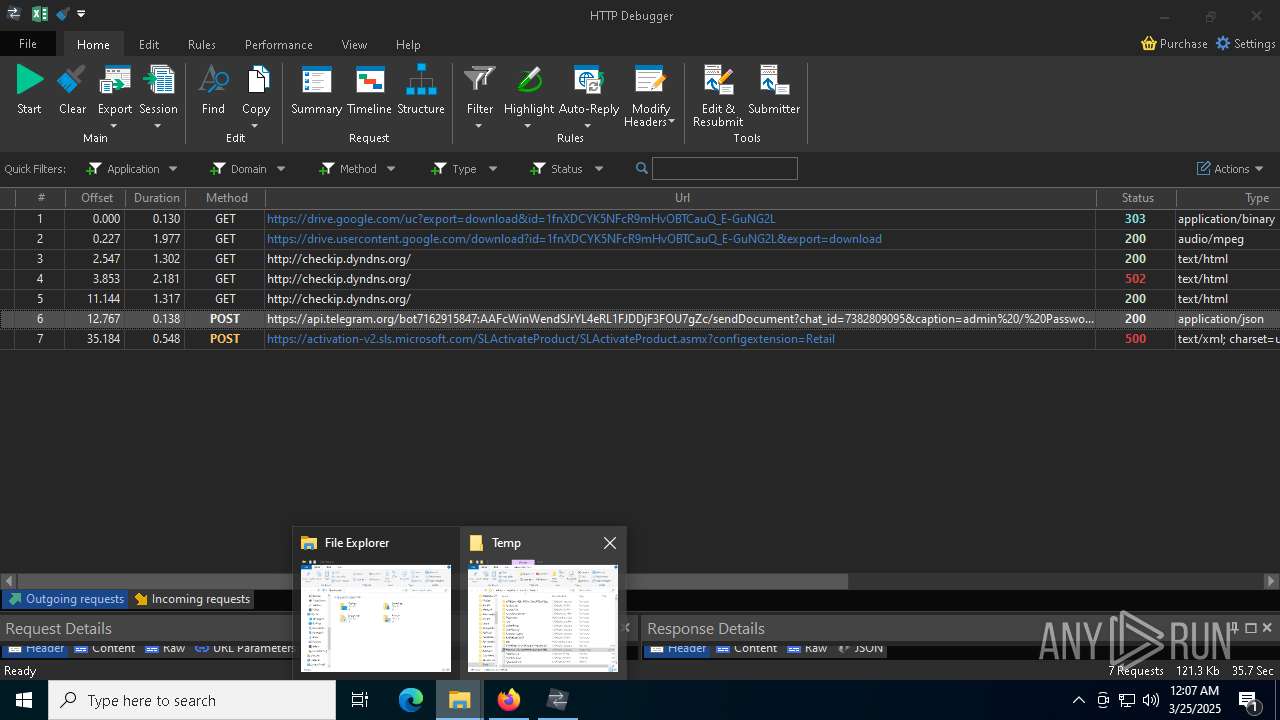The image size is (1280, 720).
Task: Click the quick filter search magnifier
Action: (x=642, y=169)
